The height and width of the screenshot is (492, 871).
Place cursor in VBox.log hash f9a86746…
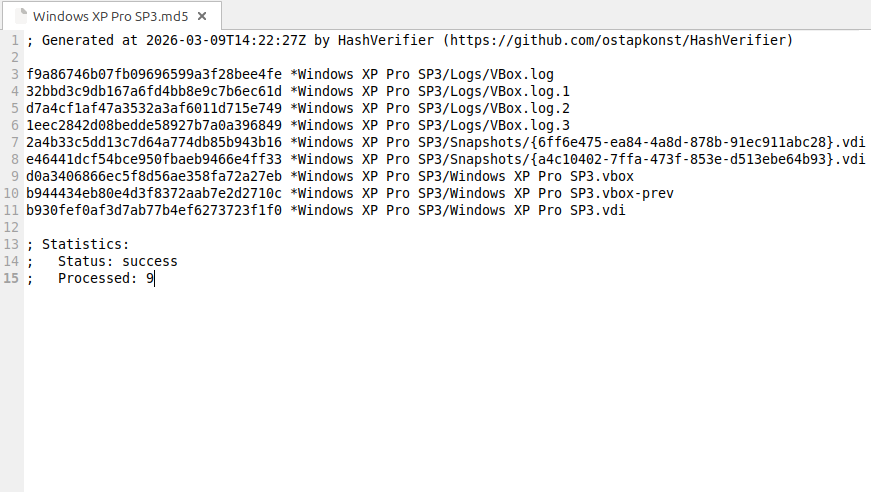[154, 74]
